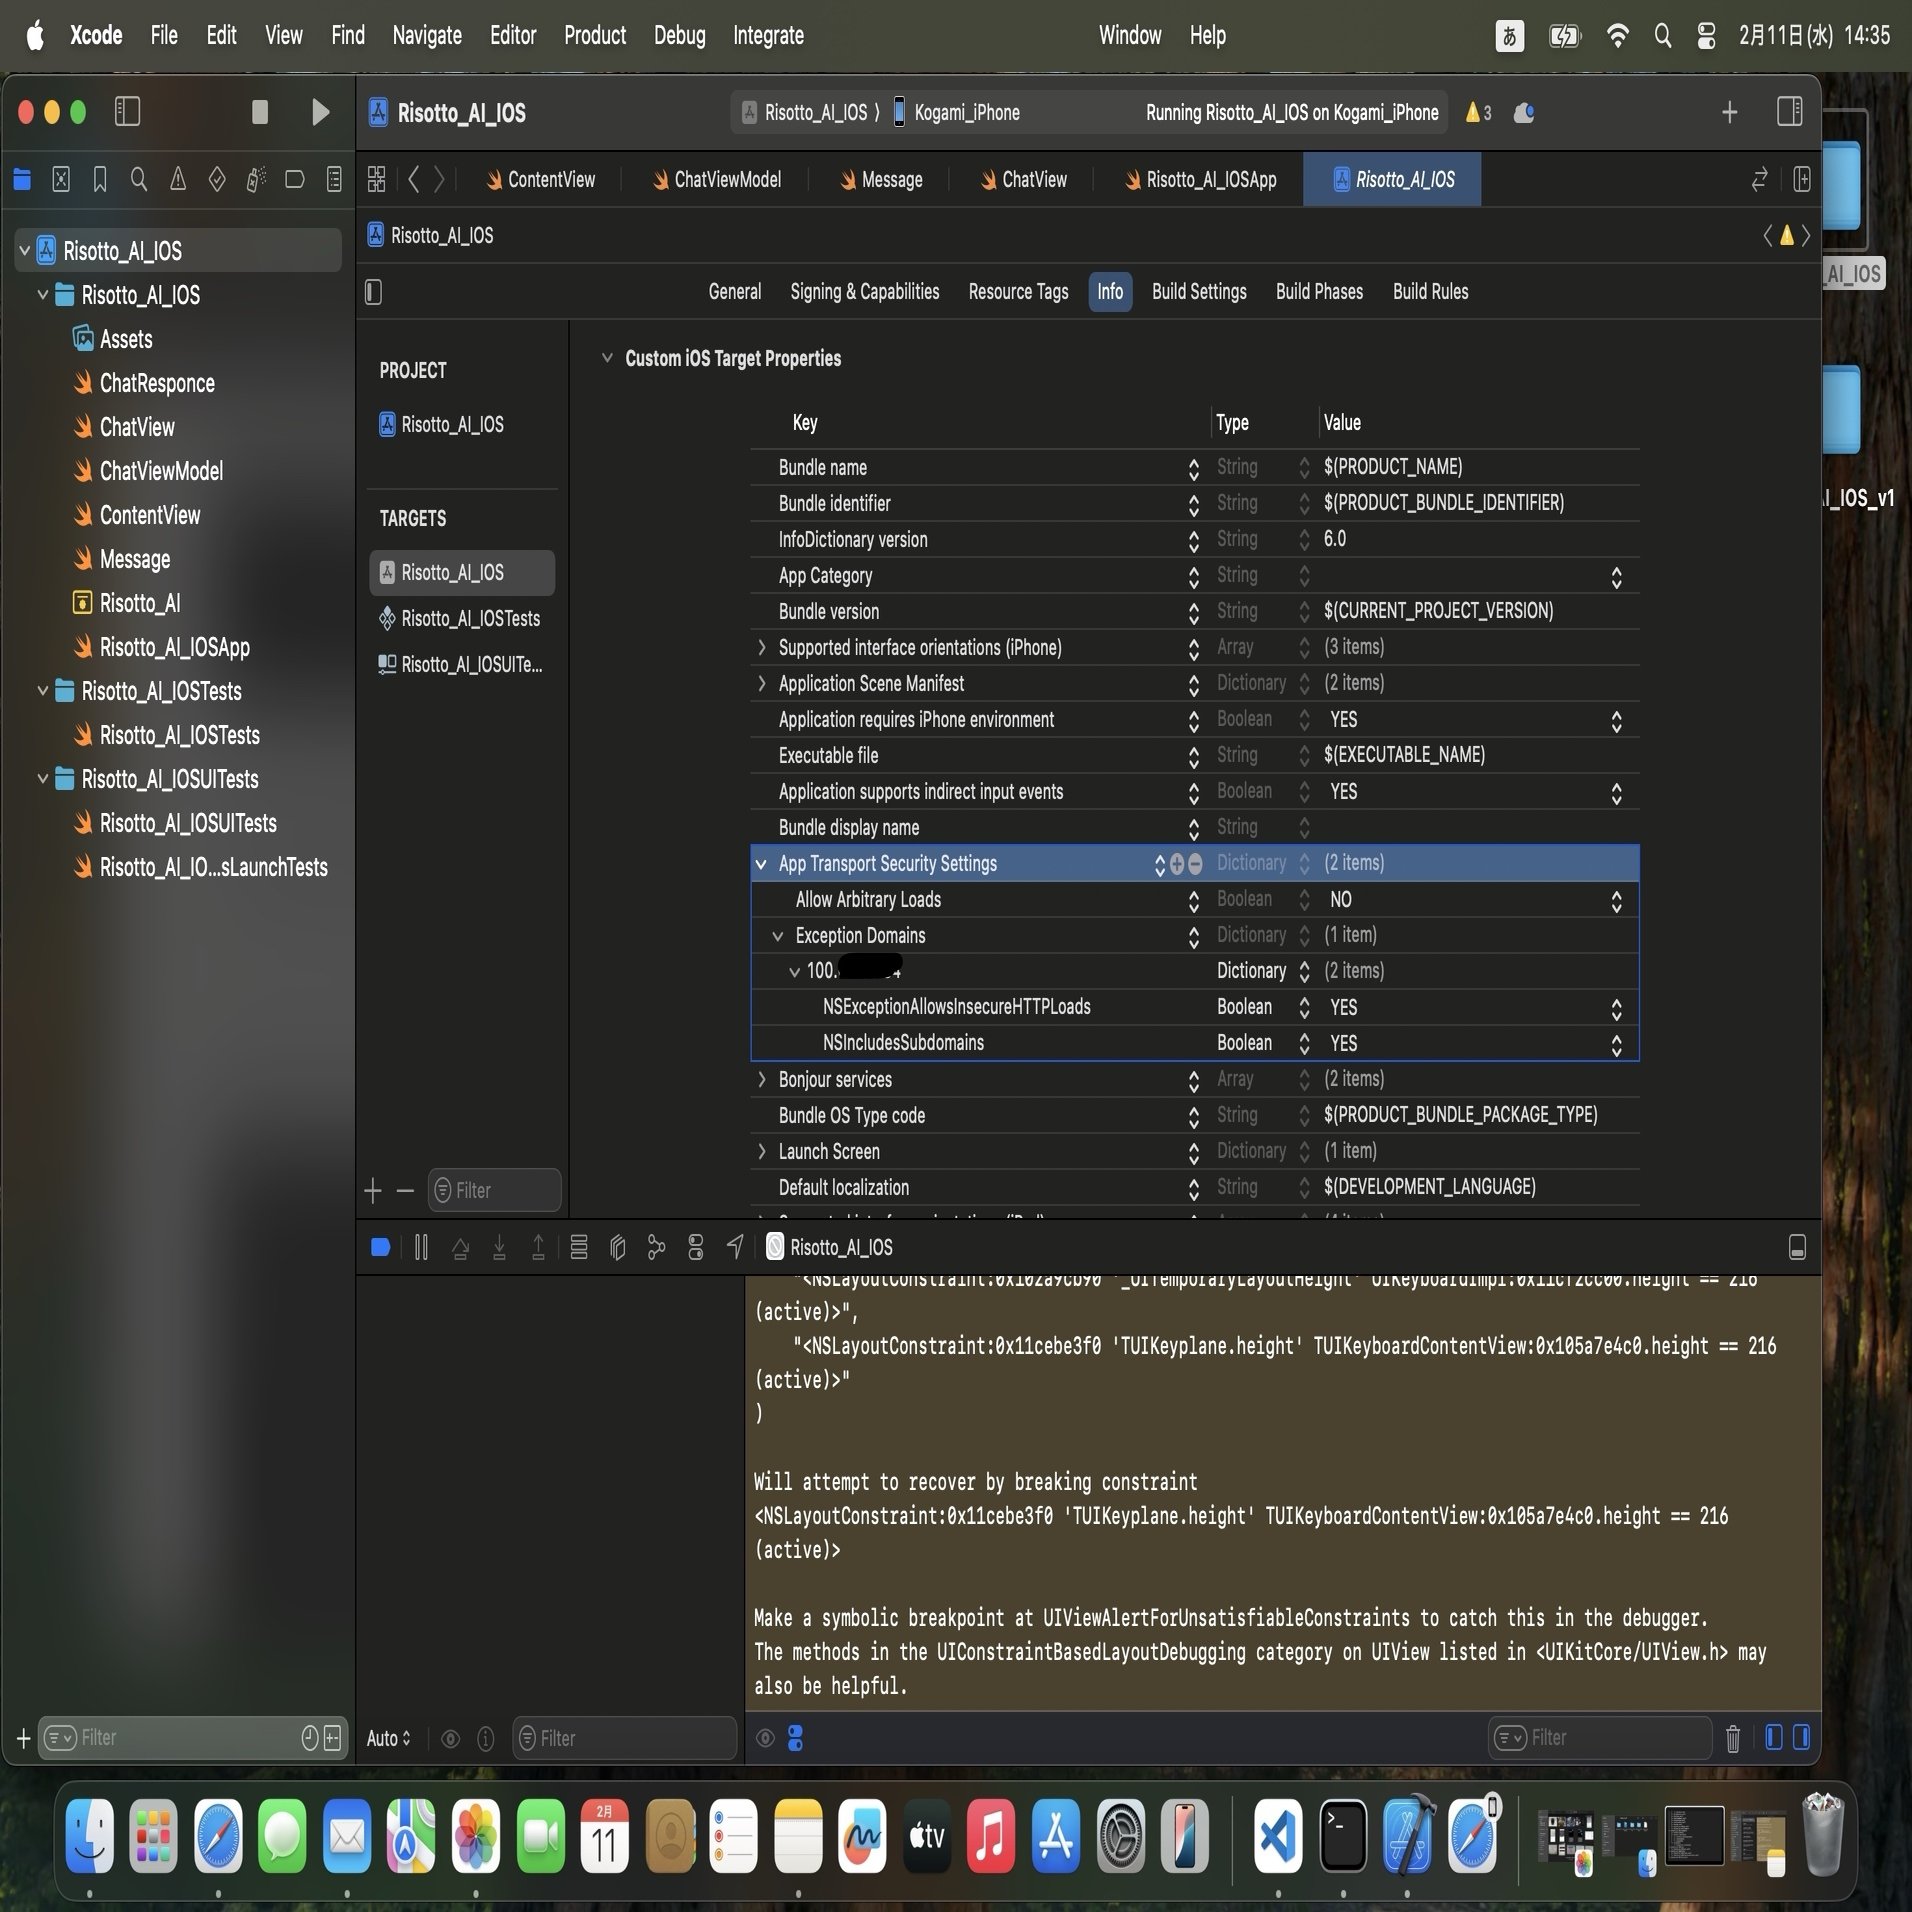1912x1912 pixels.
Task: Open the Test navigator diamond icon
Action: 217,180
